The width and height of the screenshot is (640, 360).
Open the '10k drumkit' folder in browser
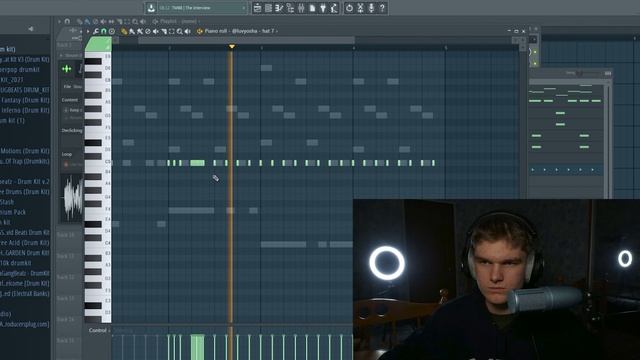point(16,263)
